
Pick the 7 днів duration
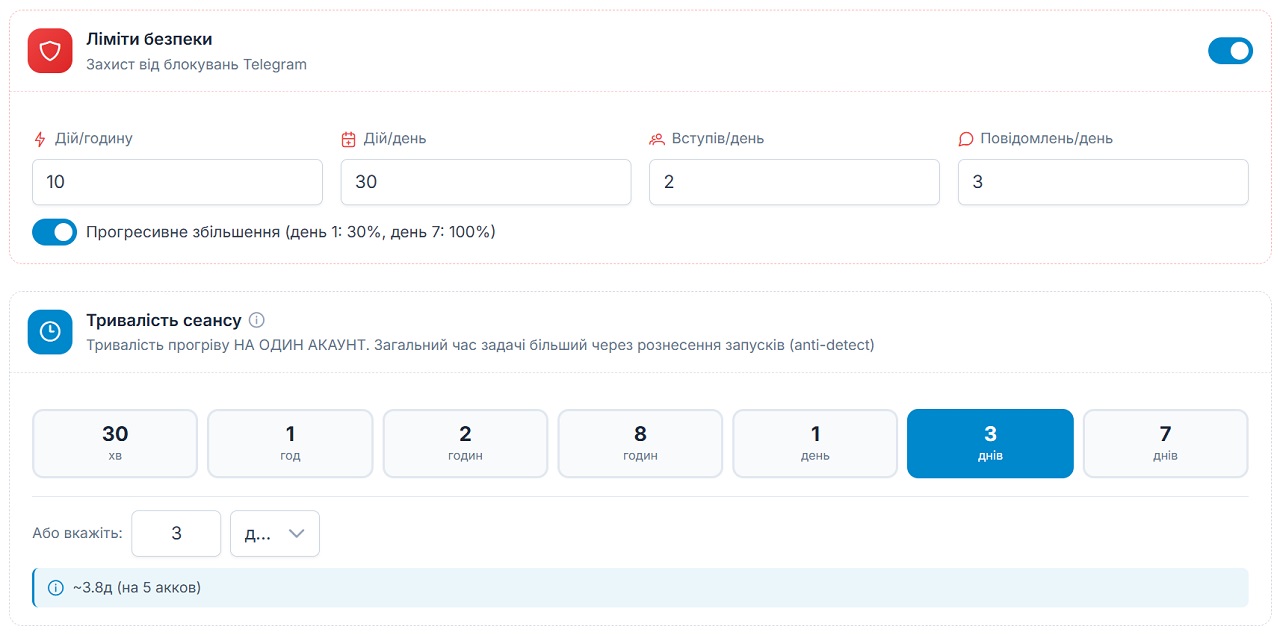1166,444
